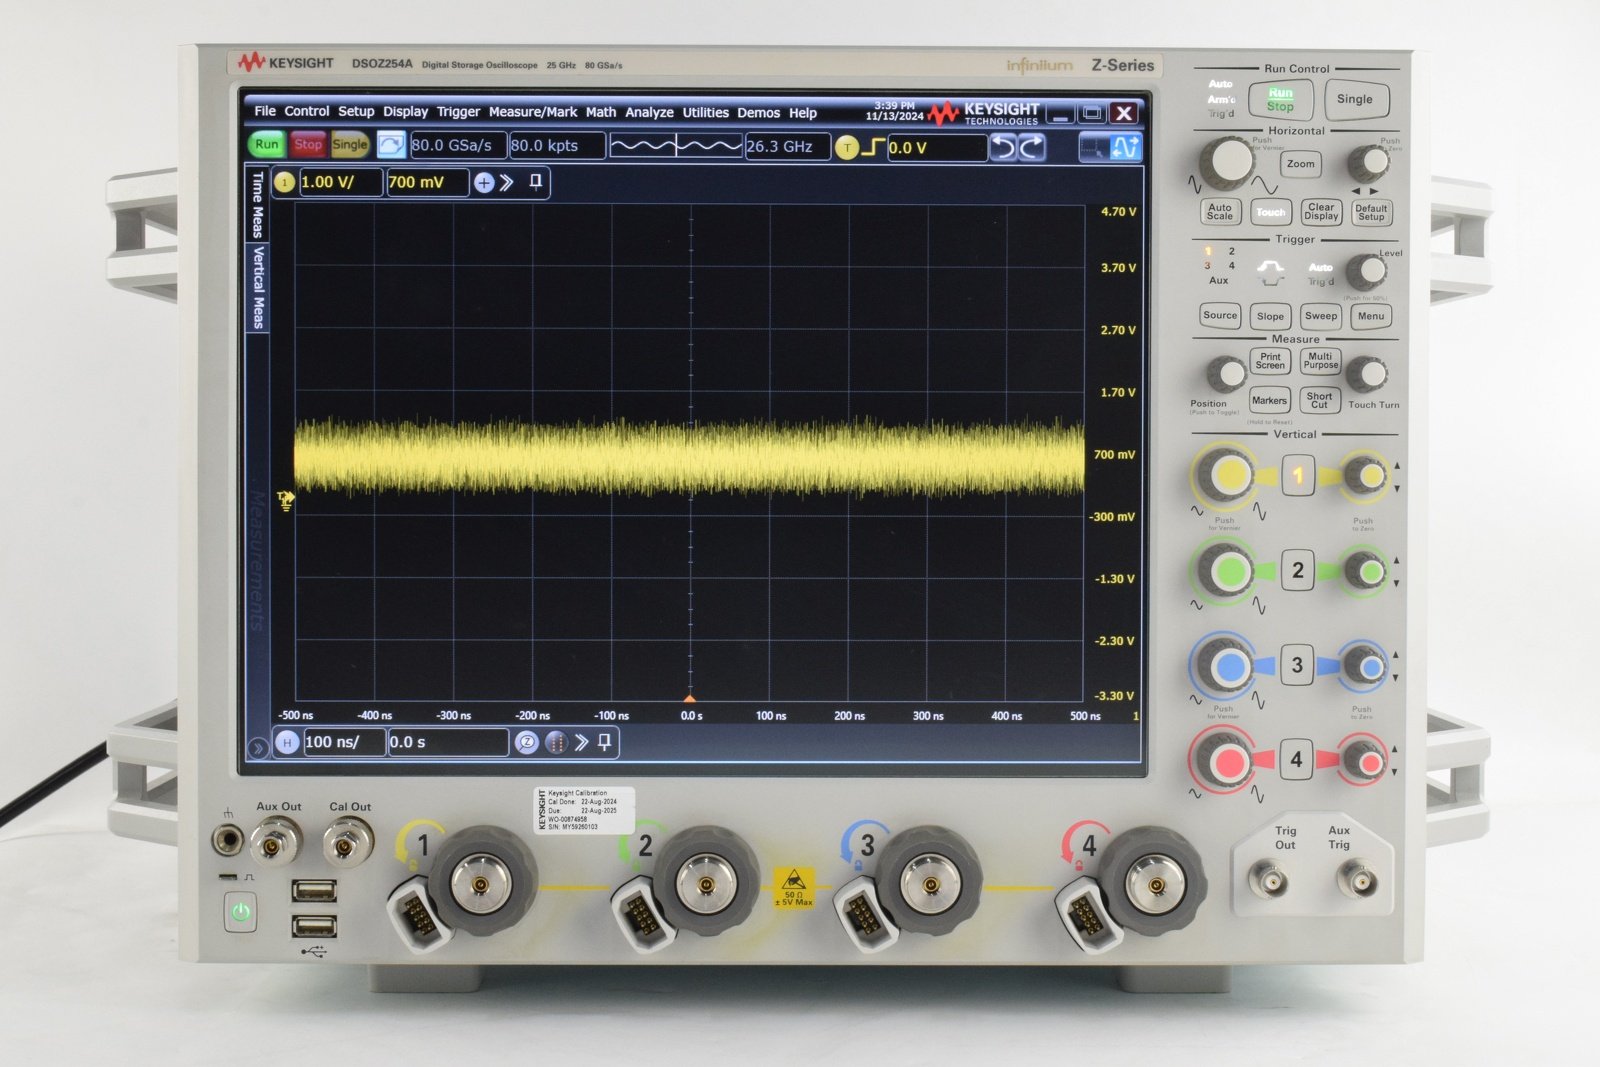Open the Measure/Mark menu
This screenshot has height=1067, width=1600.
(533, 112)
